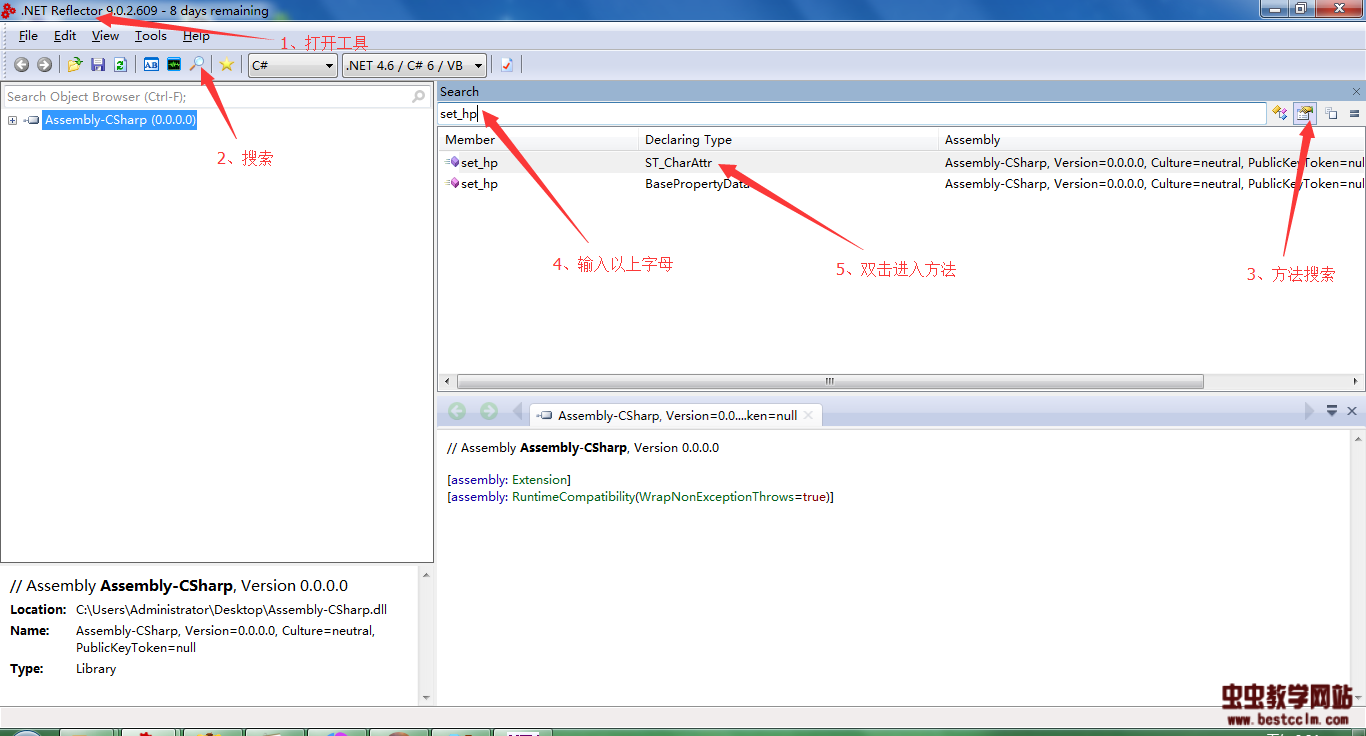The height and width of the screenshot is (736, 1366).
Task: Open the C# language dropdown
Action: click(293, 66)
